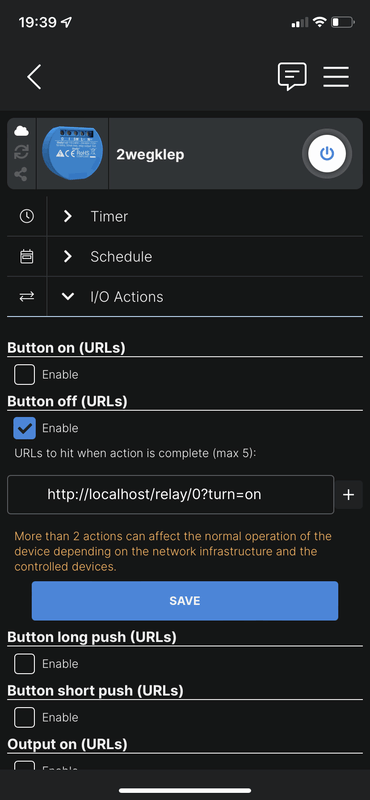Tap the share icon on device card
This screenshot has width=370, height=800.
[x=21, y=174]
